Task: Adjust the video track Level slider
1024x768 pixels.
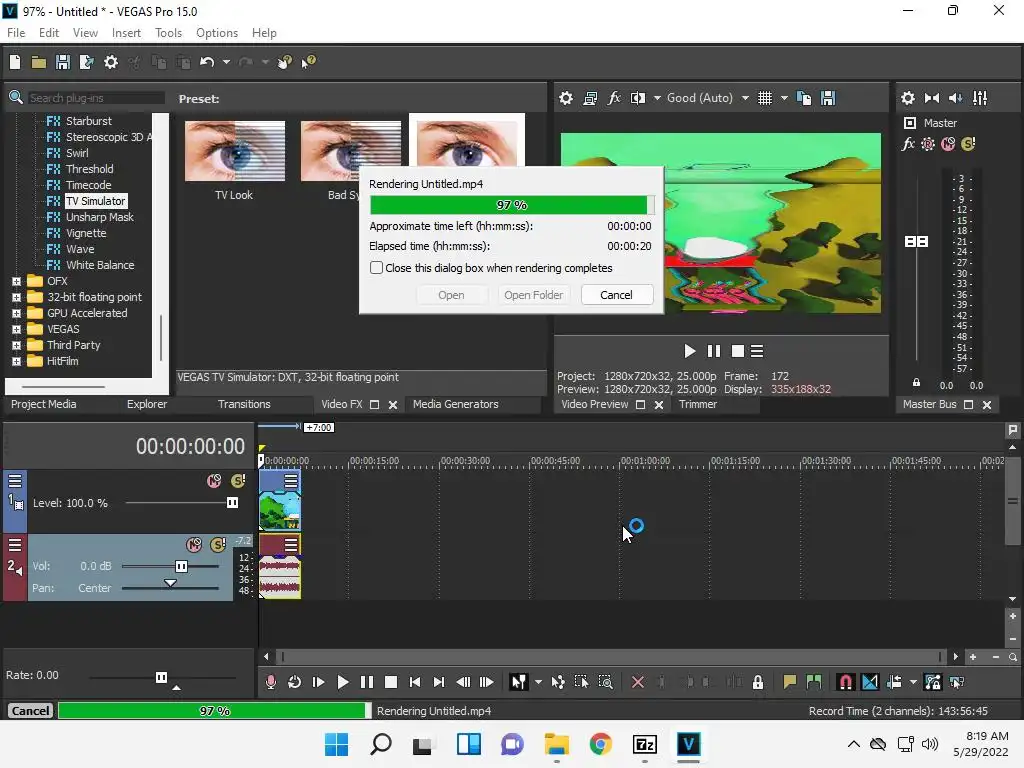Action: [232, 503]
